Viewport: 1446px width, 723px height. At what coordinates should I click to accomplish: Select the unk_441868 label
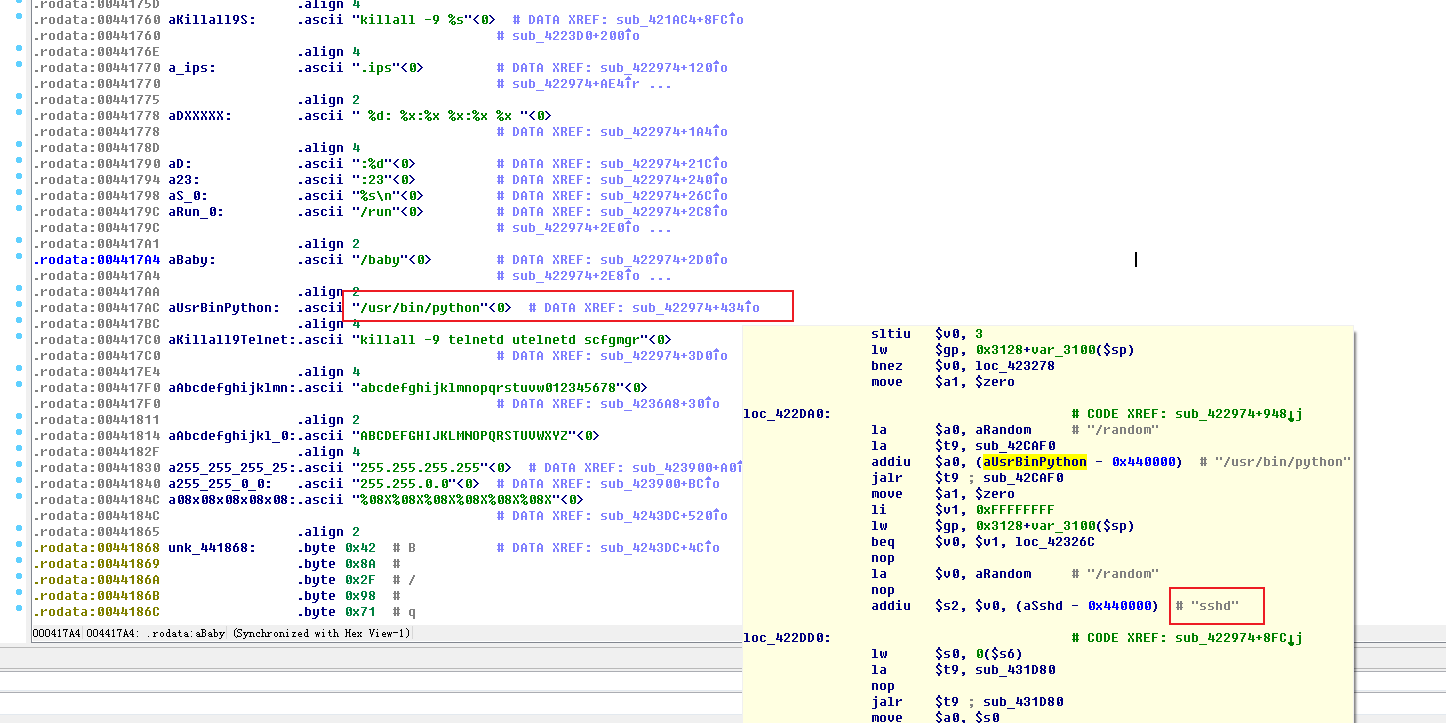(212, 548)
